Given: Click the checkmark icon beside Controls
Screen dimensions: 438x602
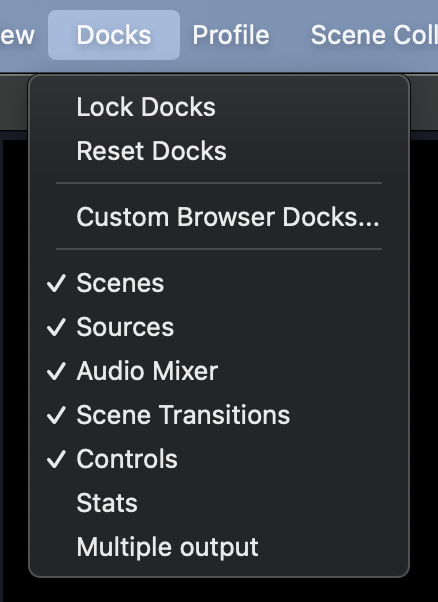Looking at the screenshot, I should coord(56,459).
